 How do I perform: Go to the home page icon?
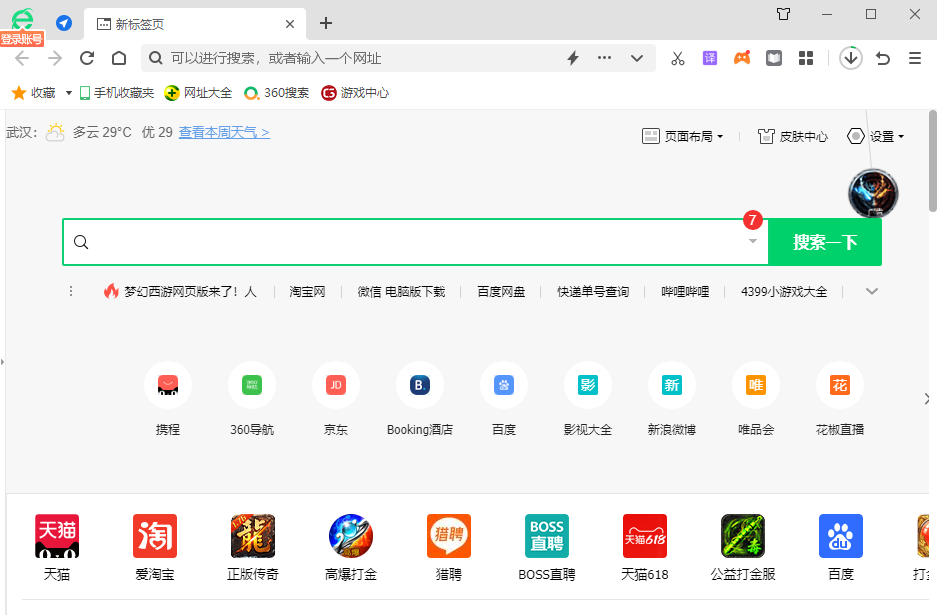click(120, 58)
